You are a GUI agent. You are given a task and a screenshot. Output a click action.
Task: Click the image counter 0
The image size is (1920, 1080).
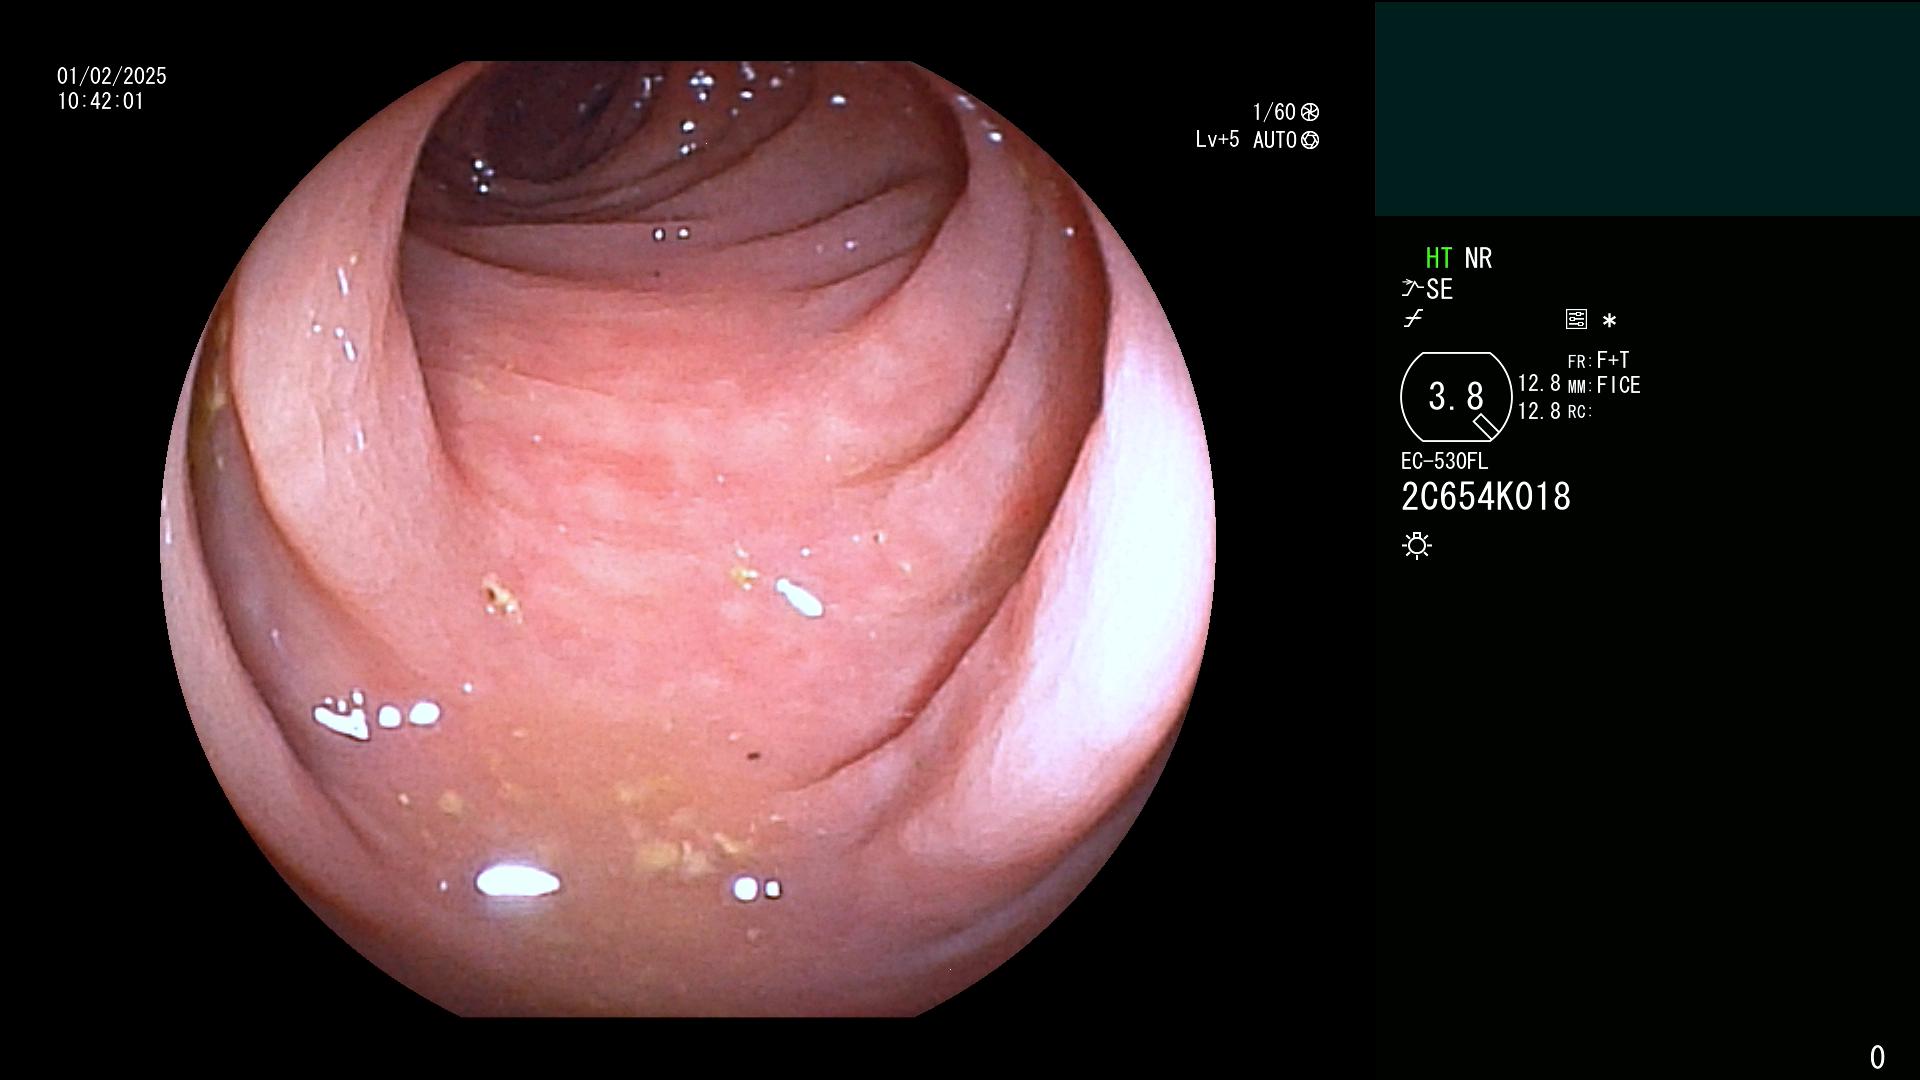(x=1877, y=1057)
